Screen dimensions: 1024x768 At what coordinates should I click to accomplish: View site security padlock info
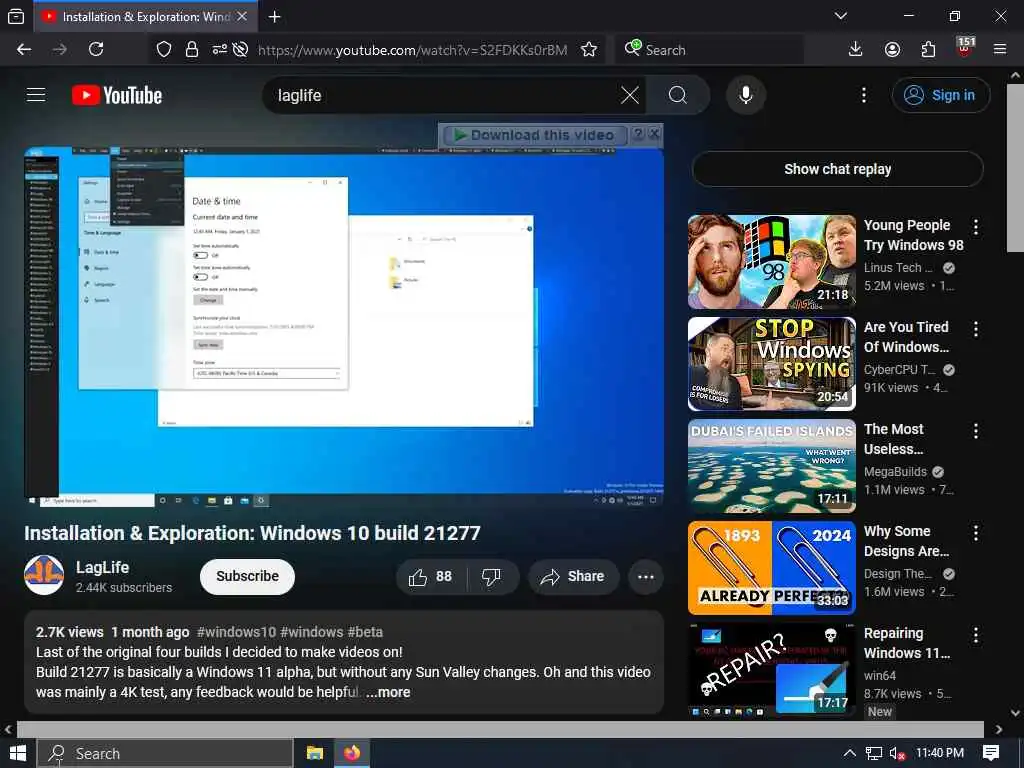click(191, 50)
